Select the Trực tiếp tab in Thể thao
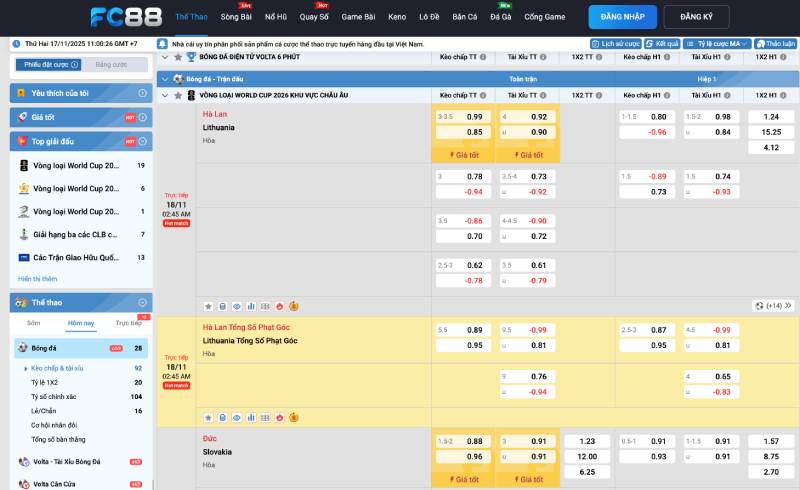 point(128,323)
